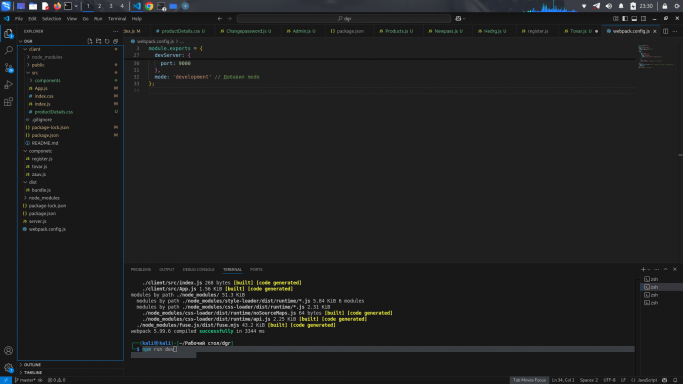Click the Ln 34, Col 1 indicator

coord(563,380)
